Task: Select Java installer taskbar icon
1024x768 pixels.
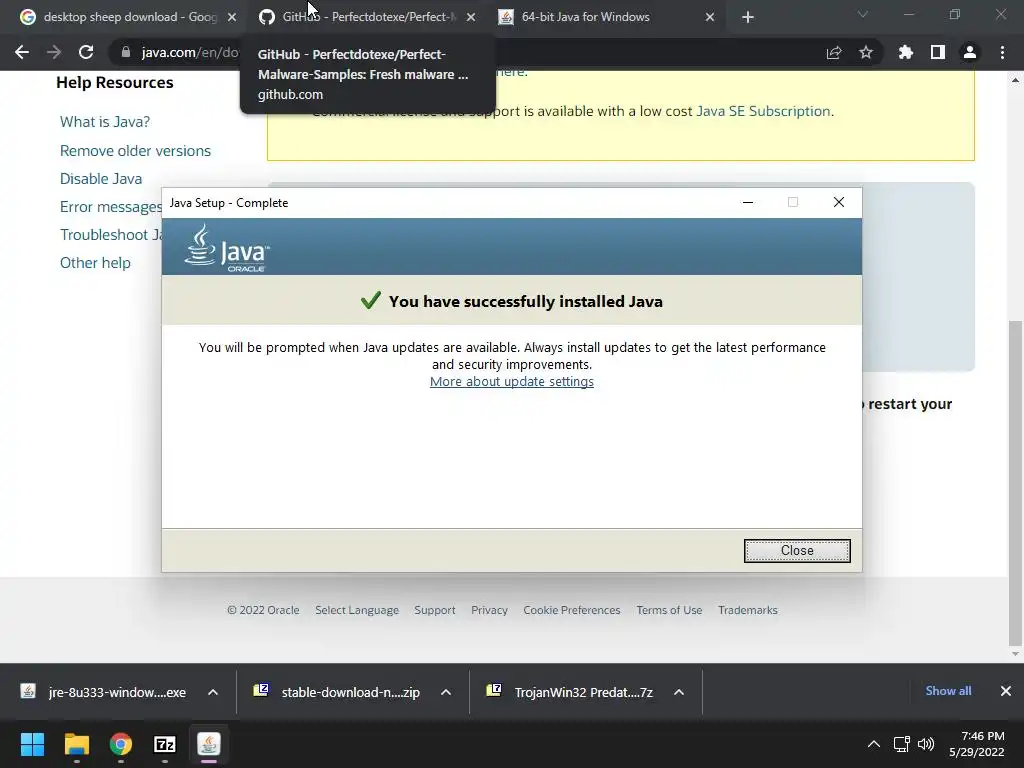Action: [209, 744]
